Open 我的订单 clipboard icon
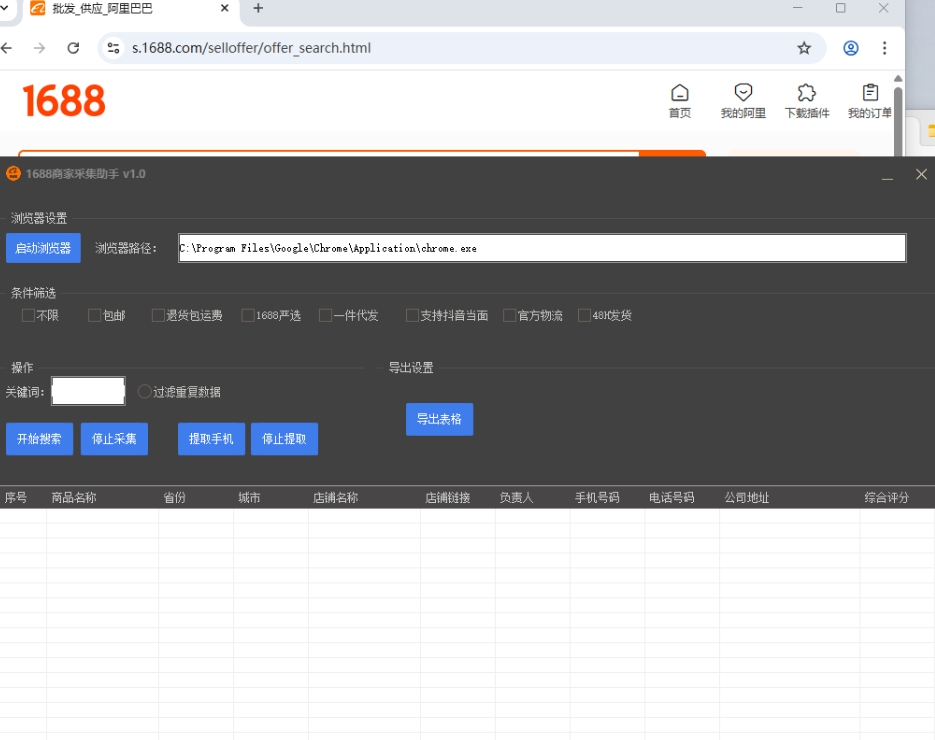The image size is (935, 740). point(870,94)
